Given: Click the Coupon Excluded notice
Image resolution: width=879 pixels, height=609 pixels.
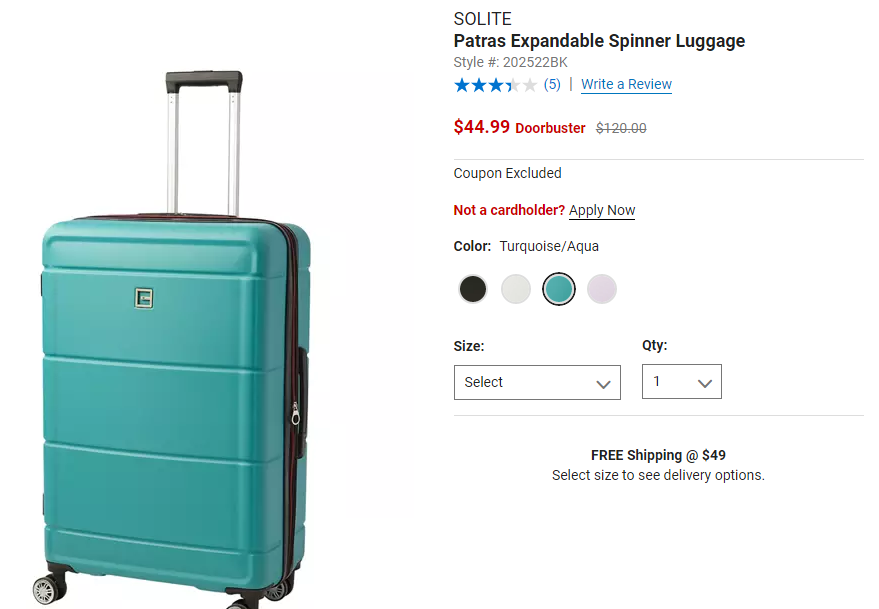Looking at the screenshot, I should coord(507,173).
